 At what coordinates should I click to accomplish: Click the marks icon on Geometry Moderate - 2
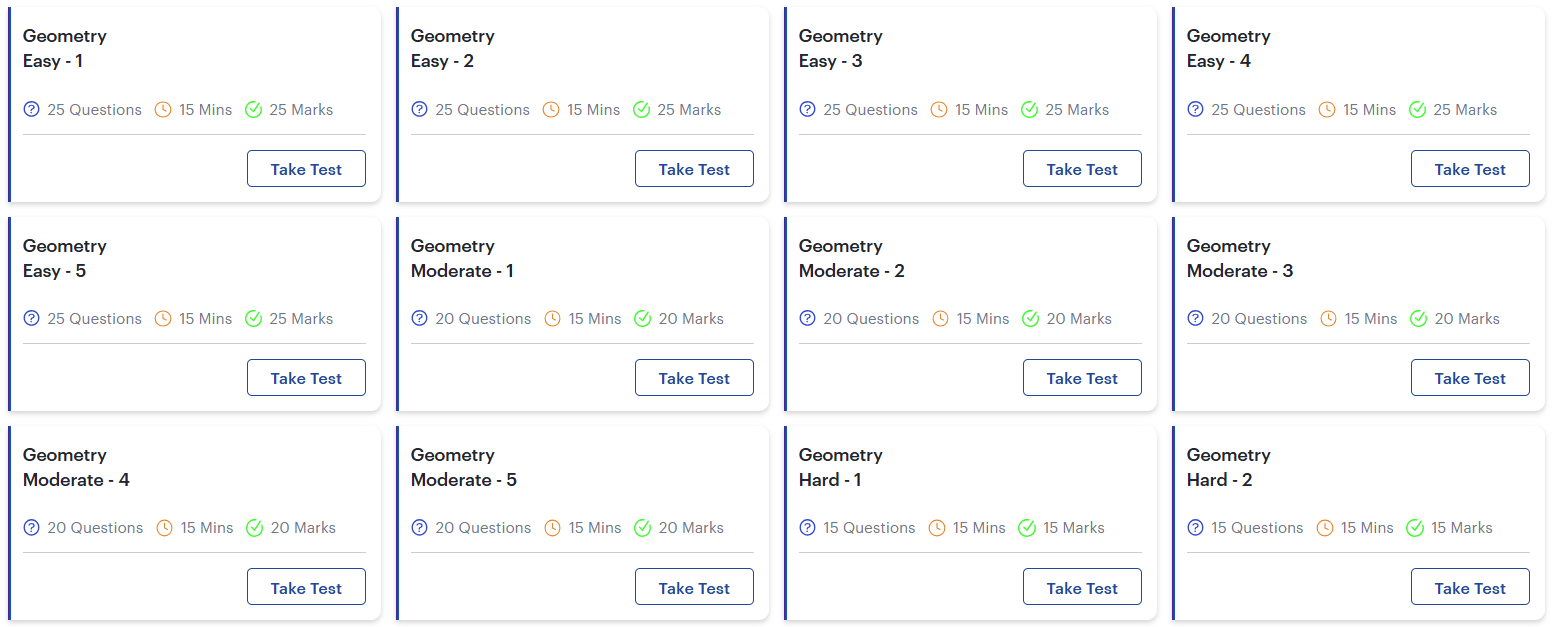pyautogui.click(x=1030, y=318)
